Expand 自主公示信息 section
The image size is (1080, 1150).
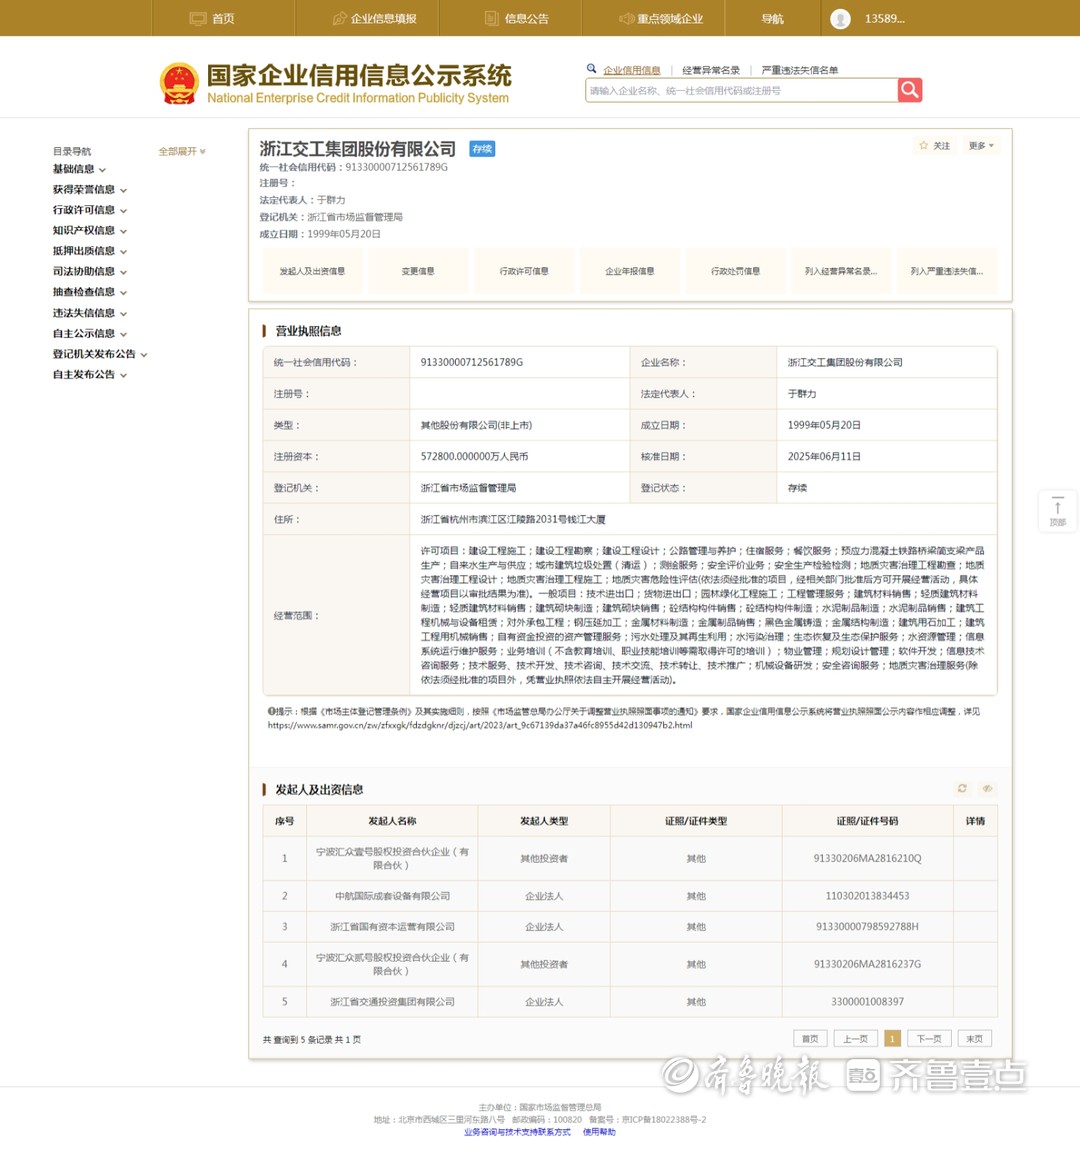[x=89, y=333]
